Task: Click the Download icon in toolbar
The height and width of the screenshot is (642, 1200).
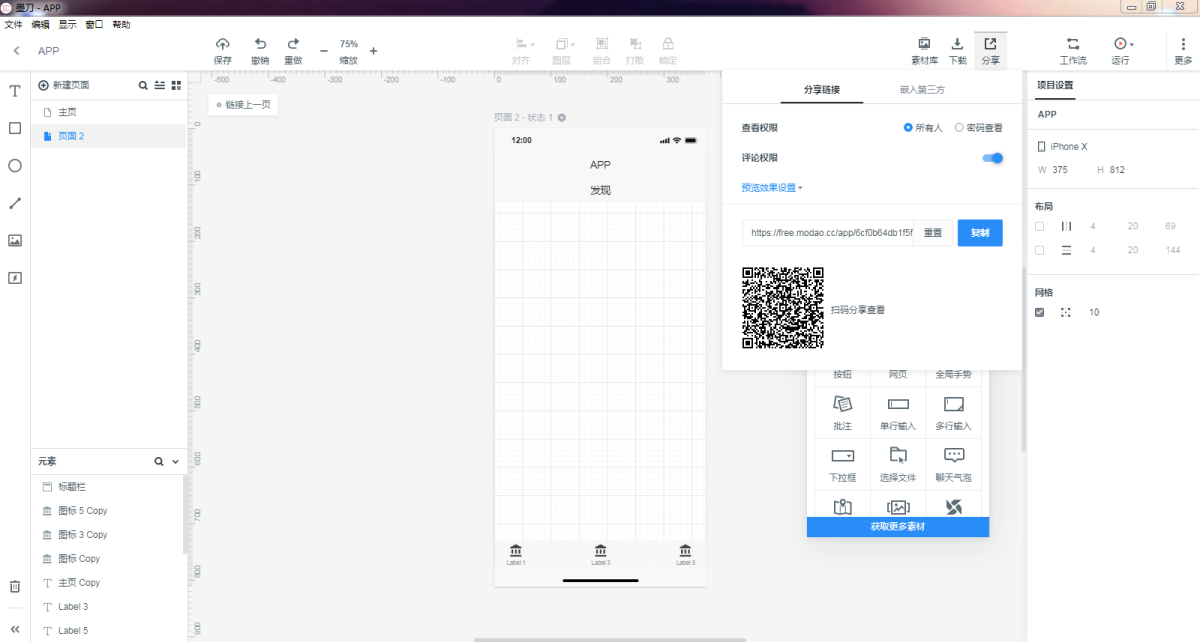Action: pyautogui.click(x=957, y=44)
